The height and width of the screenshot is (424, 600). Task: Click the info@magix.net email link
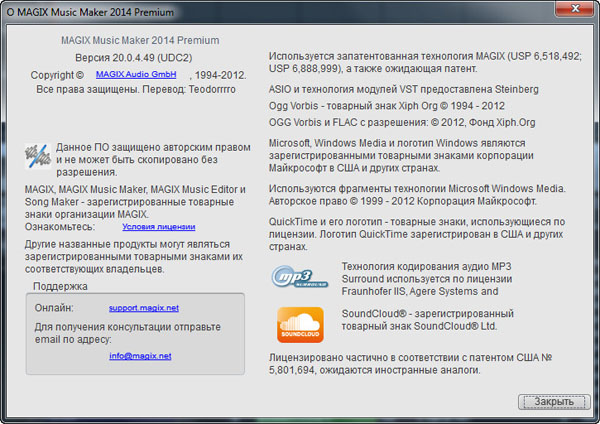[x=140, y=356]
